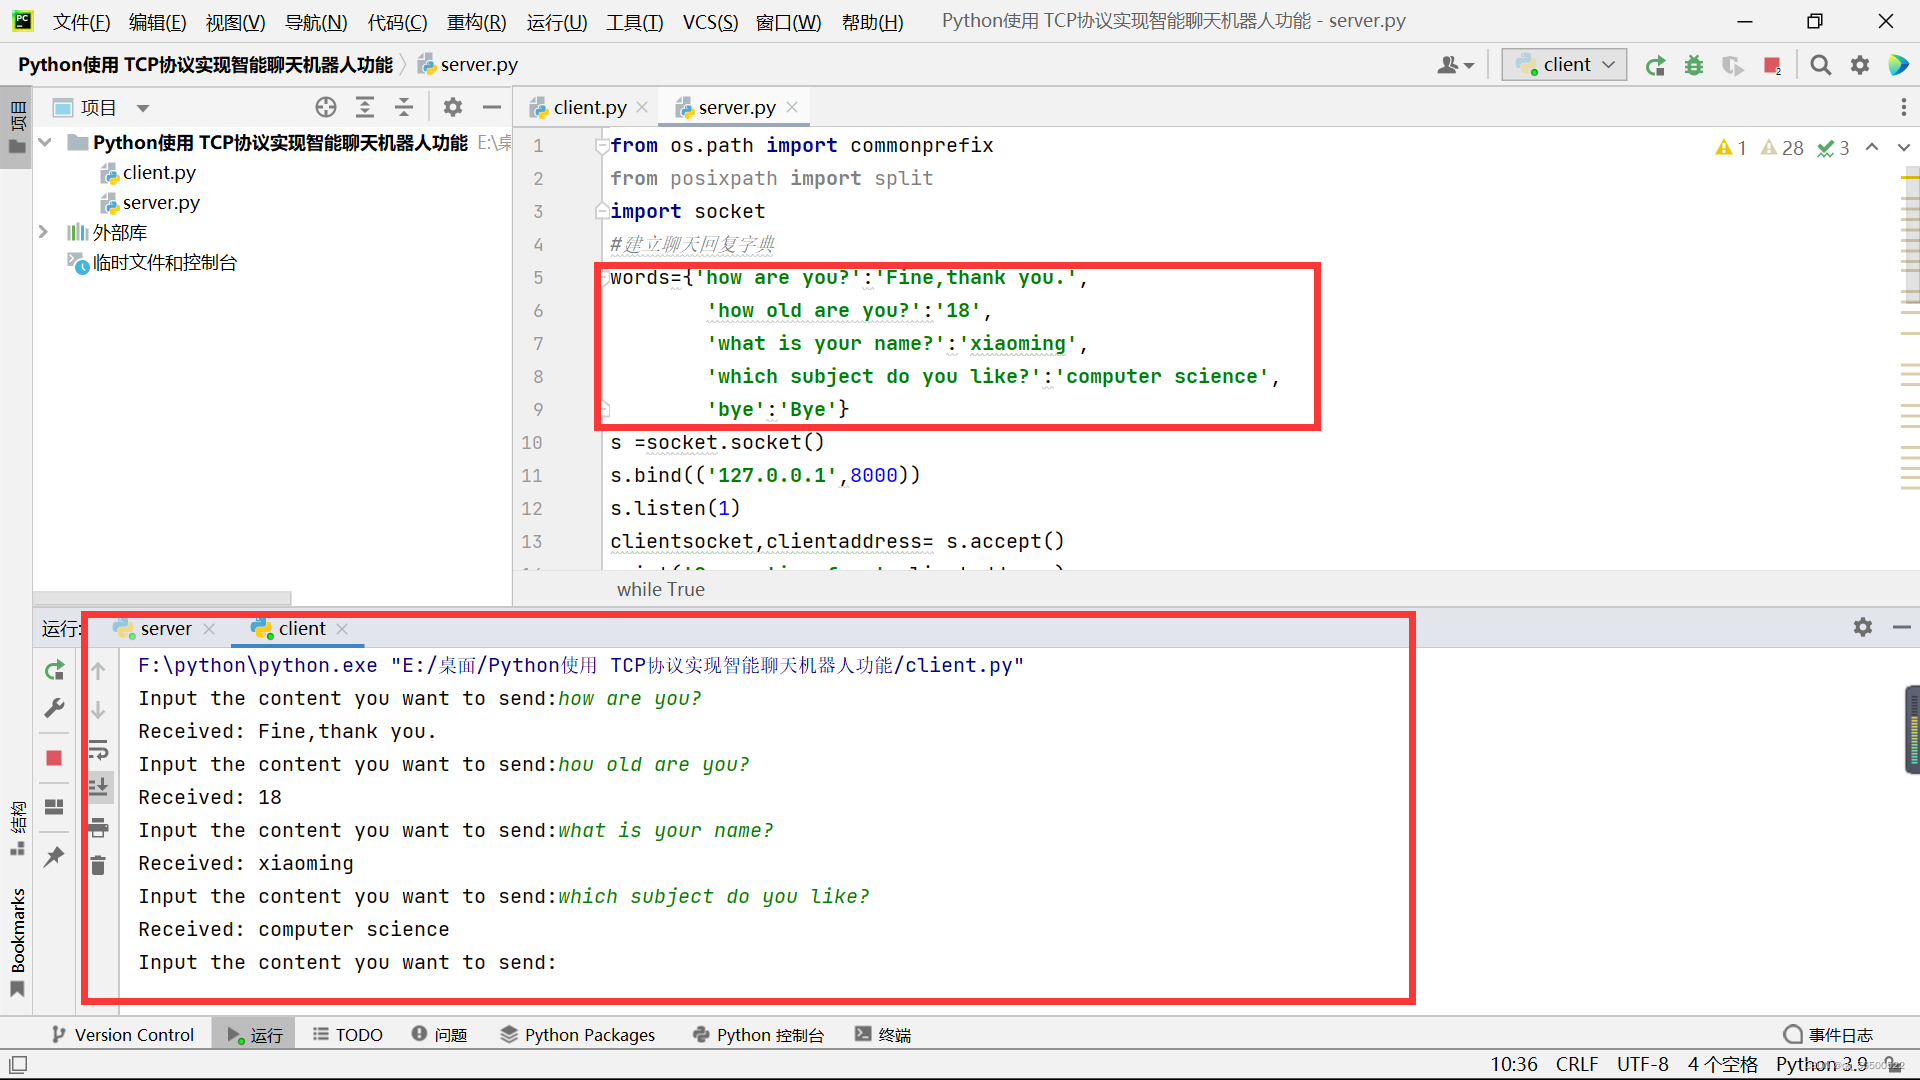Switch to the client.py editor tab
Viewport: 1920px width, 1080px height.
[589, 107]
